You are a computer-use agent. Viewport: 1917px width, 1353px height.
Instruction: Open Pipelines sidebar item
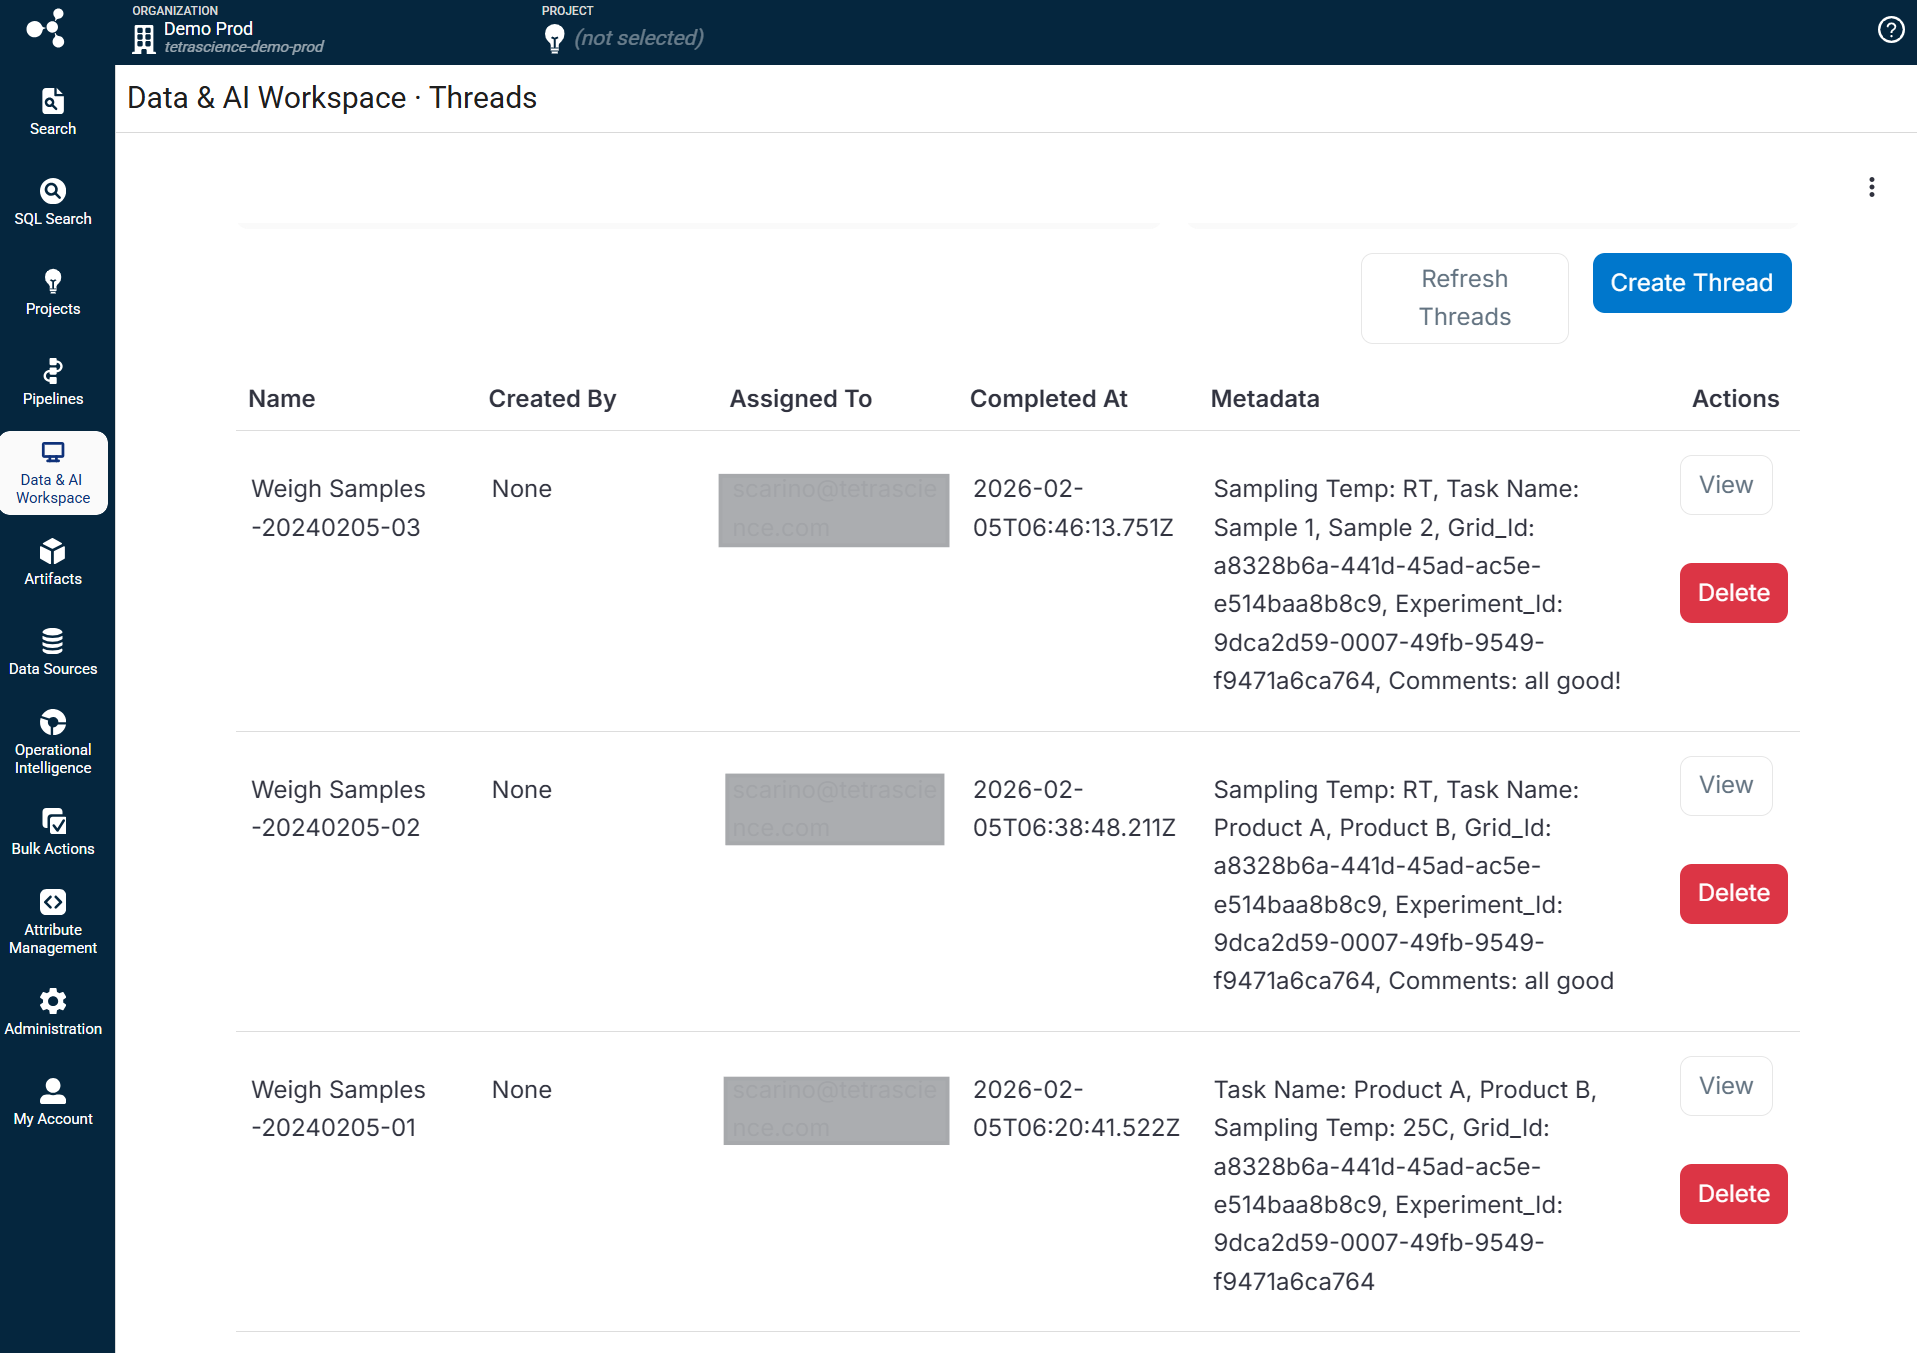(53, 382)
